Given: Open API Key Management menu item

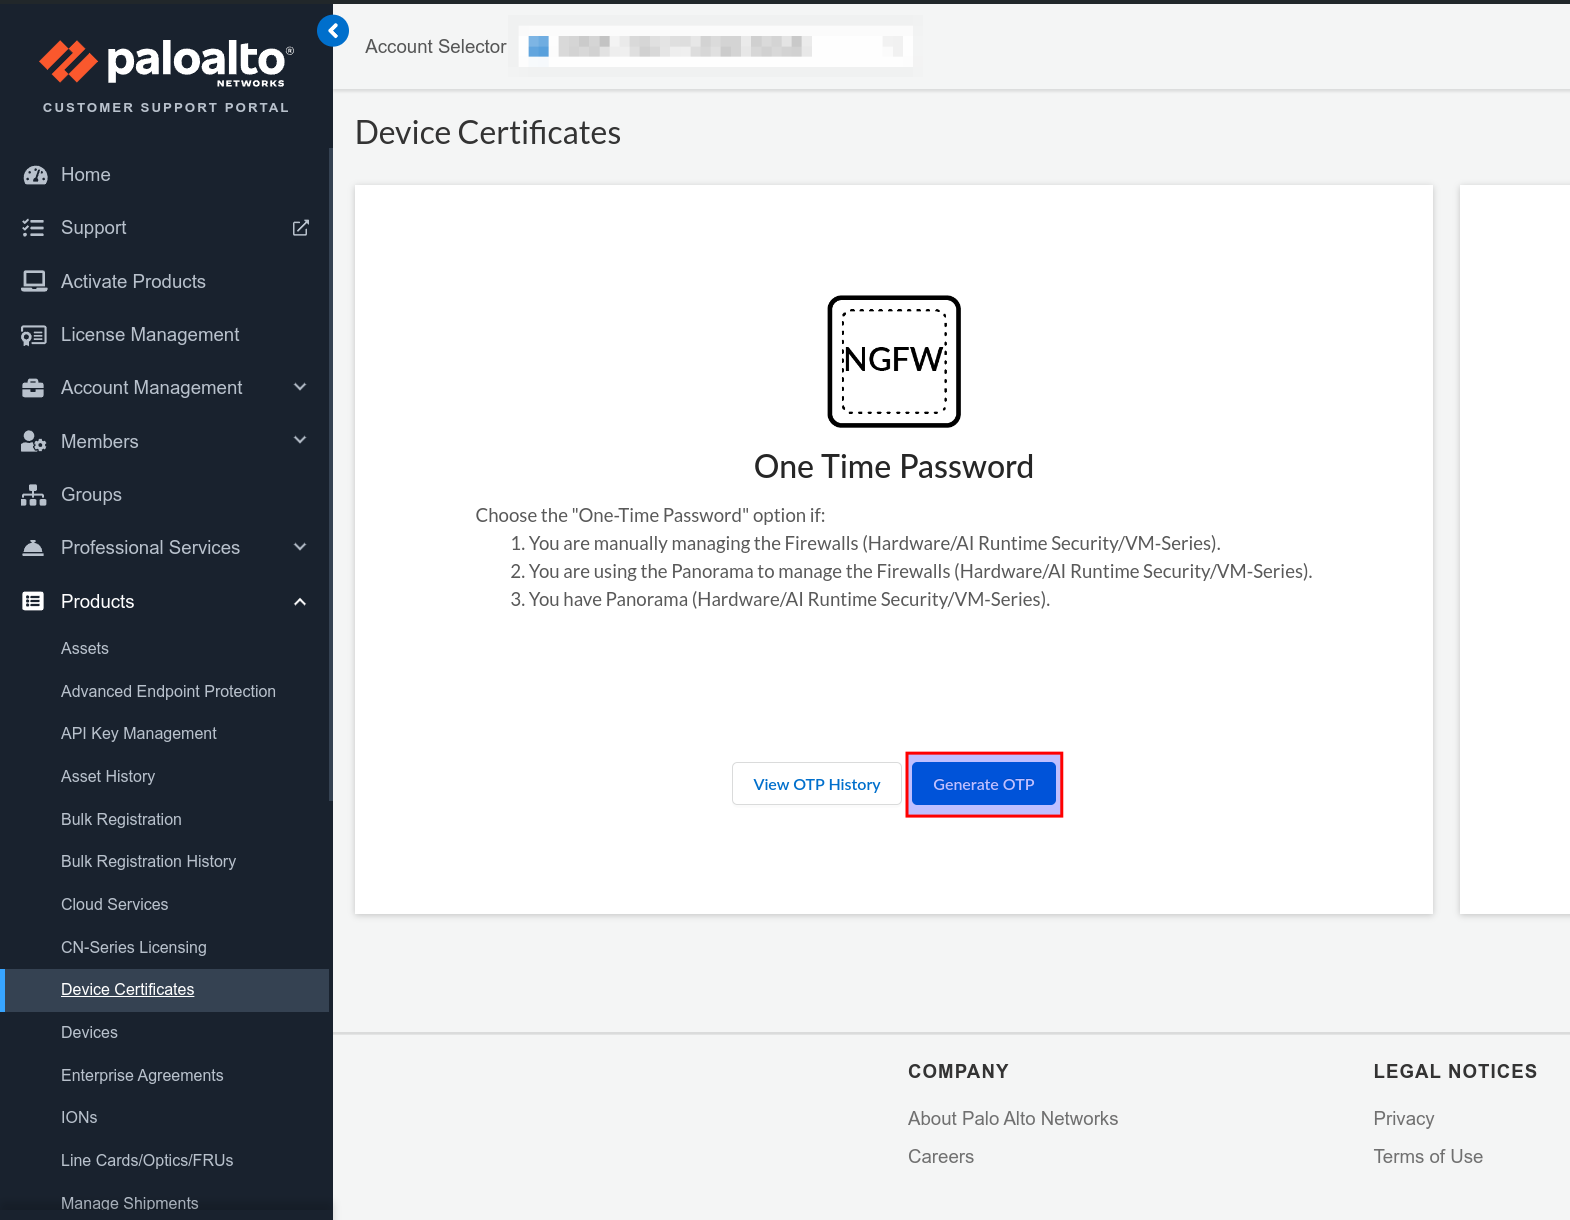Looking at the screenshot, I should coord(139,733).
